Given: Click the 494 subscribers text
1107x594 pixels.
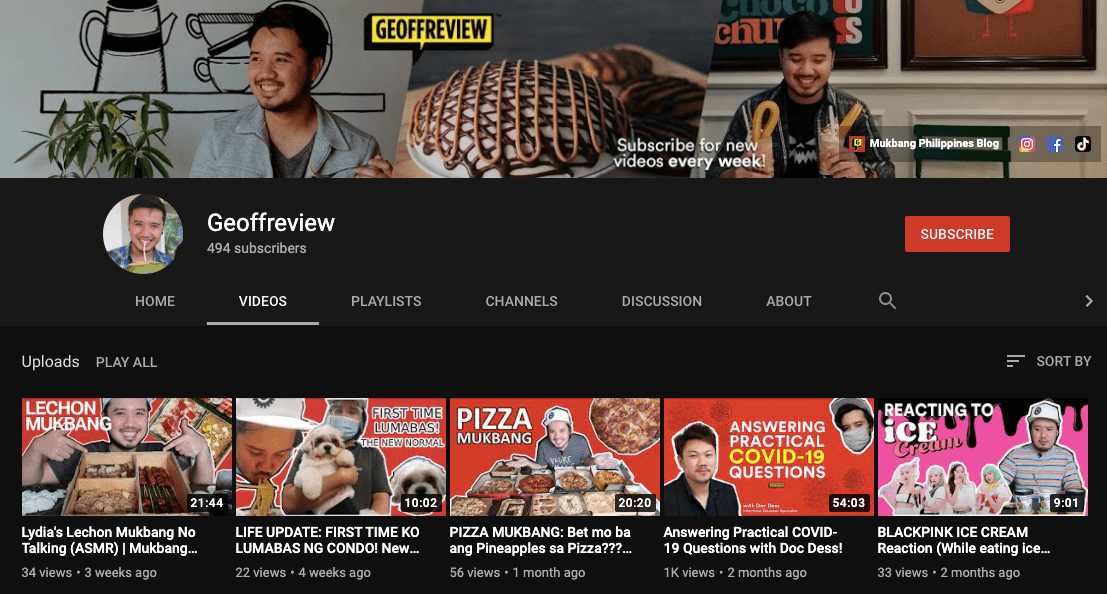Looking at the screenshot, I should (256, 249).
